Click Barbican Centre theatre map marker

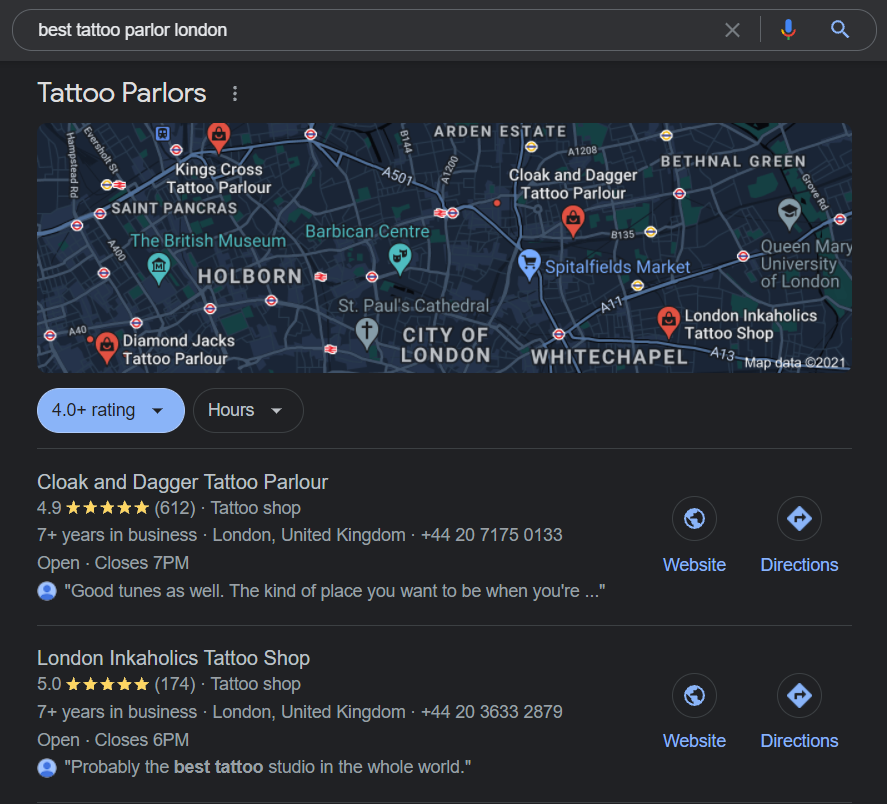coord(400,259)
